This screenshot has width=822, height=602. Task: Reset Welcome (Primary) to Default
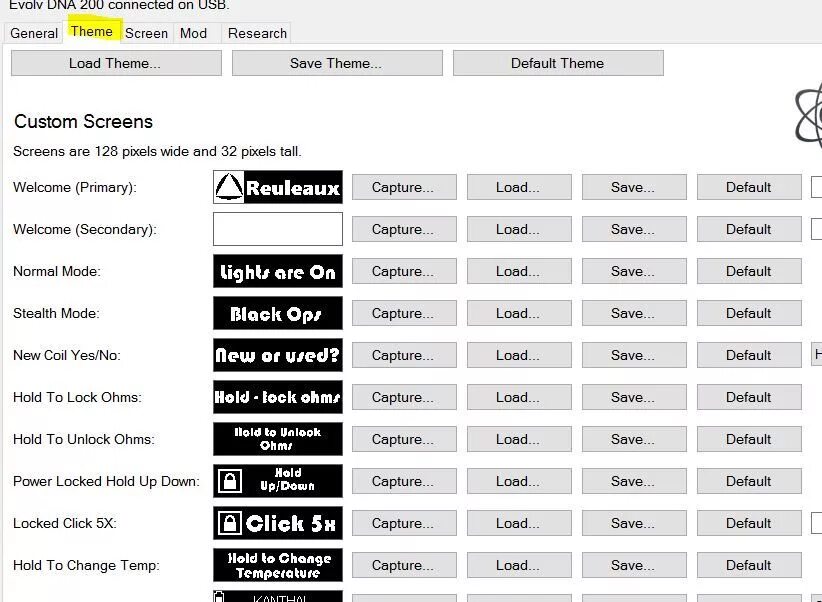pyautogui.click(x=749, y=187)
